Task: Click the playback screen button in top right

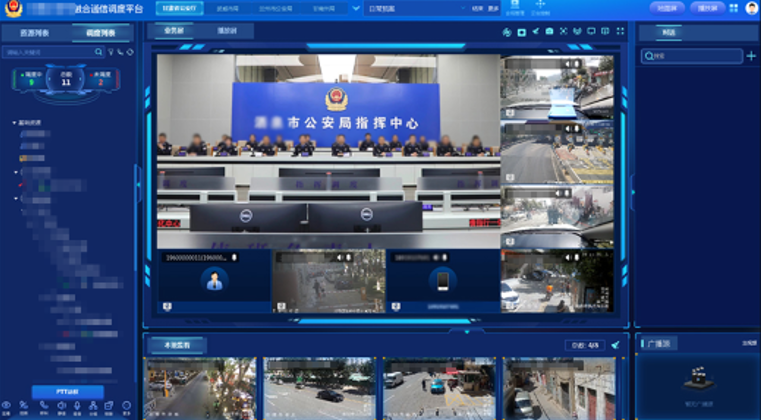Action: click(707, 8)
